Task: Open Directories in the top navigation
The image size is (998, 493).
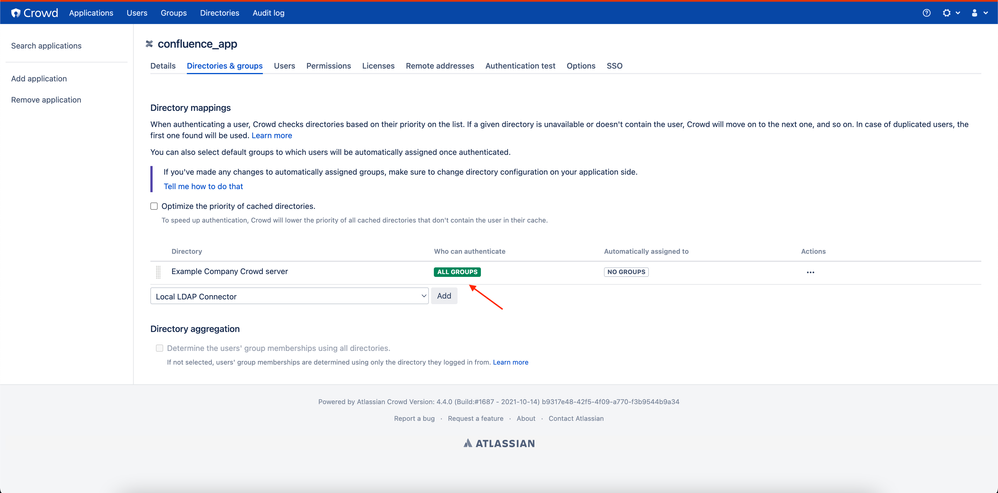Action: pos(220,13)
